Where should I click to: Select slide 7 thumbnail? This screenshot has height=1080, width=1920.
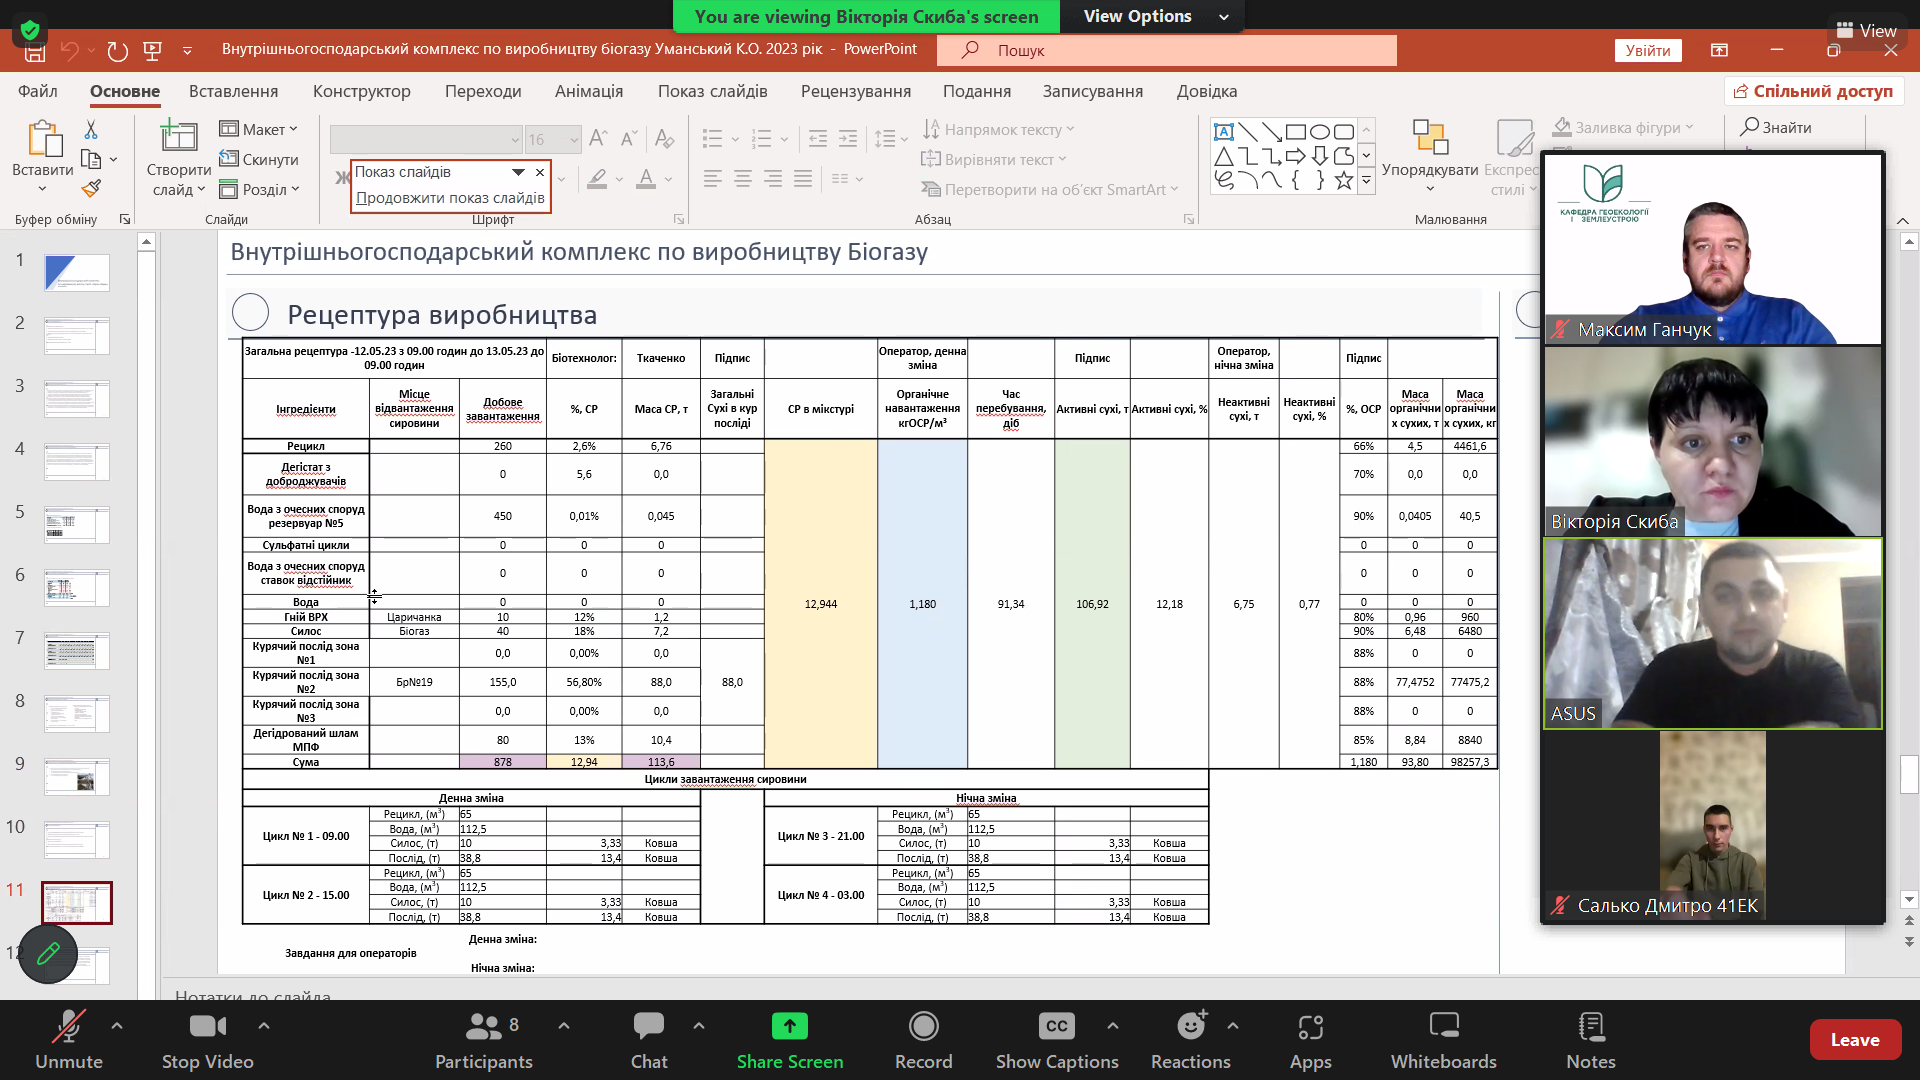77,651
